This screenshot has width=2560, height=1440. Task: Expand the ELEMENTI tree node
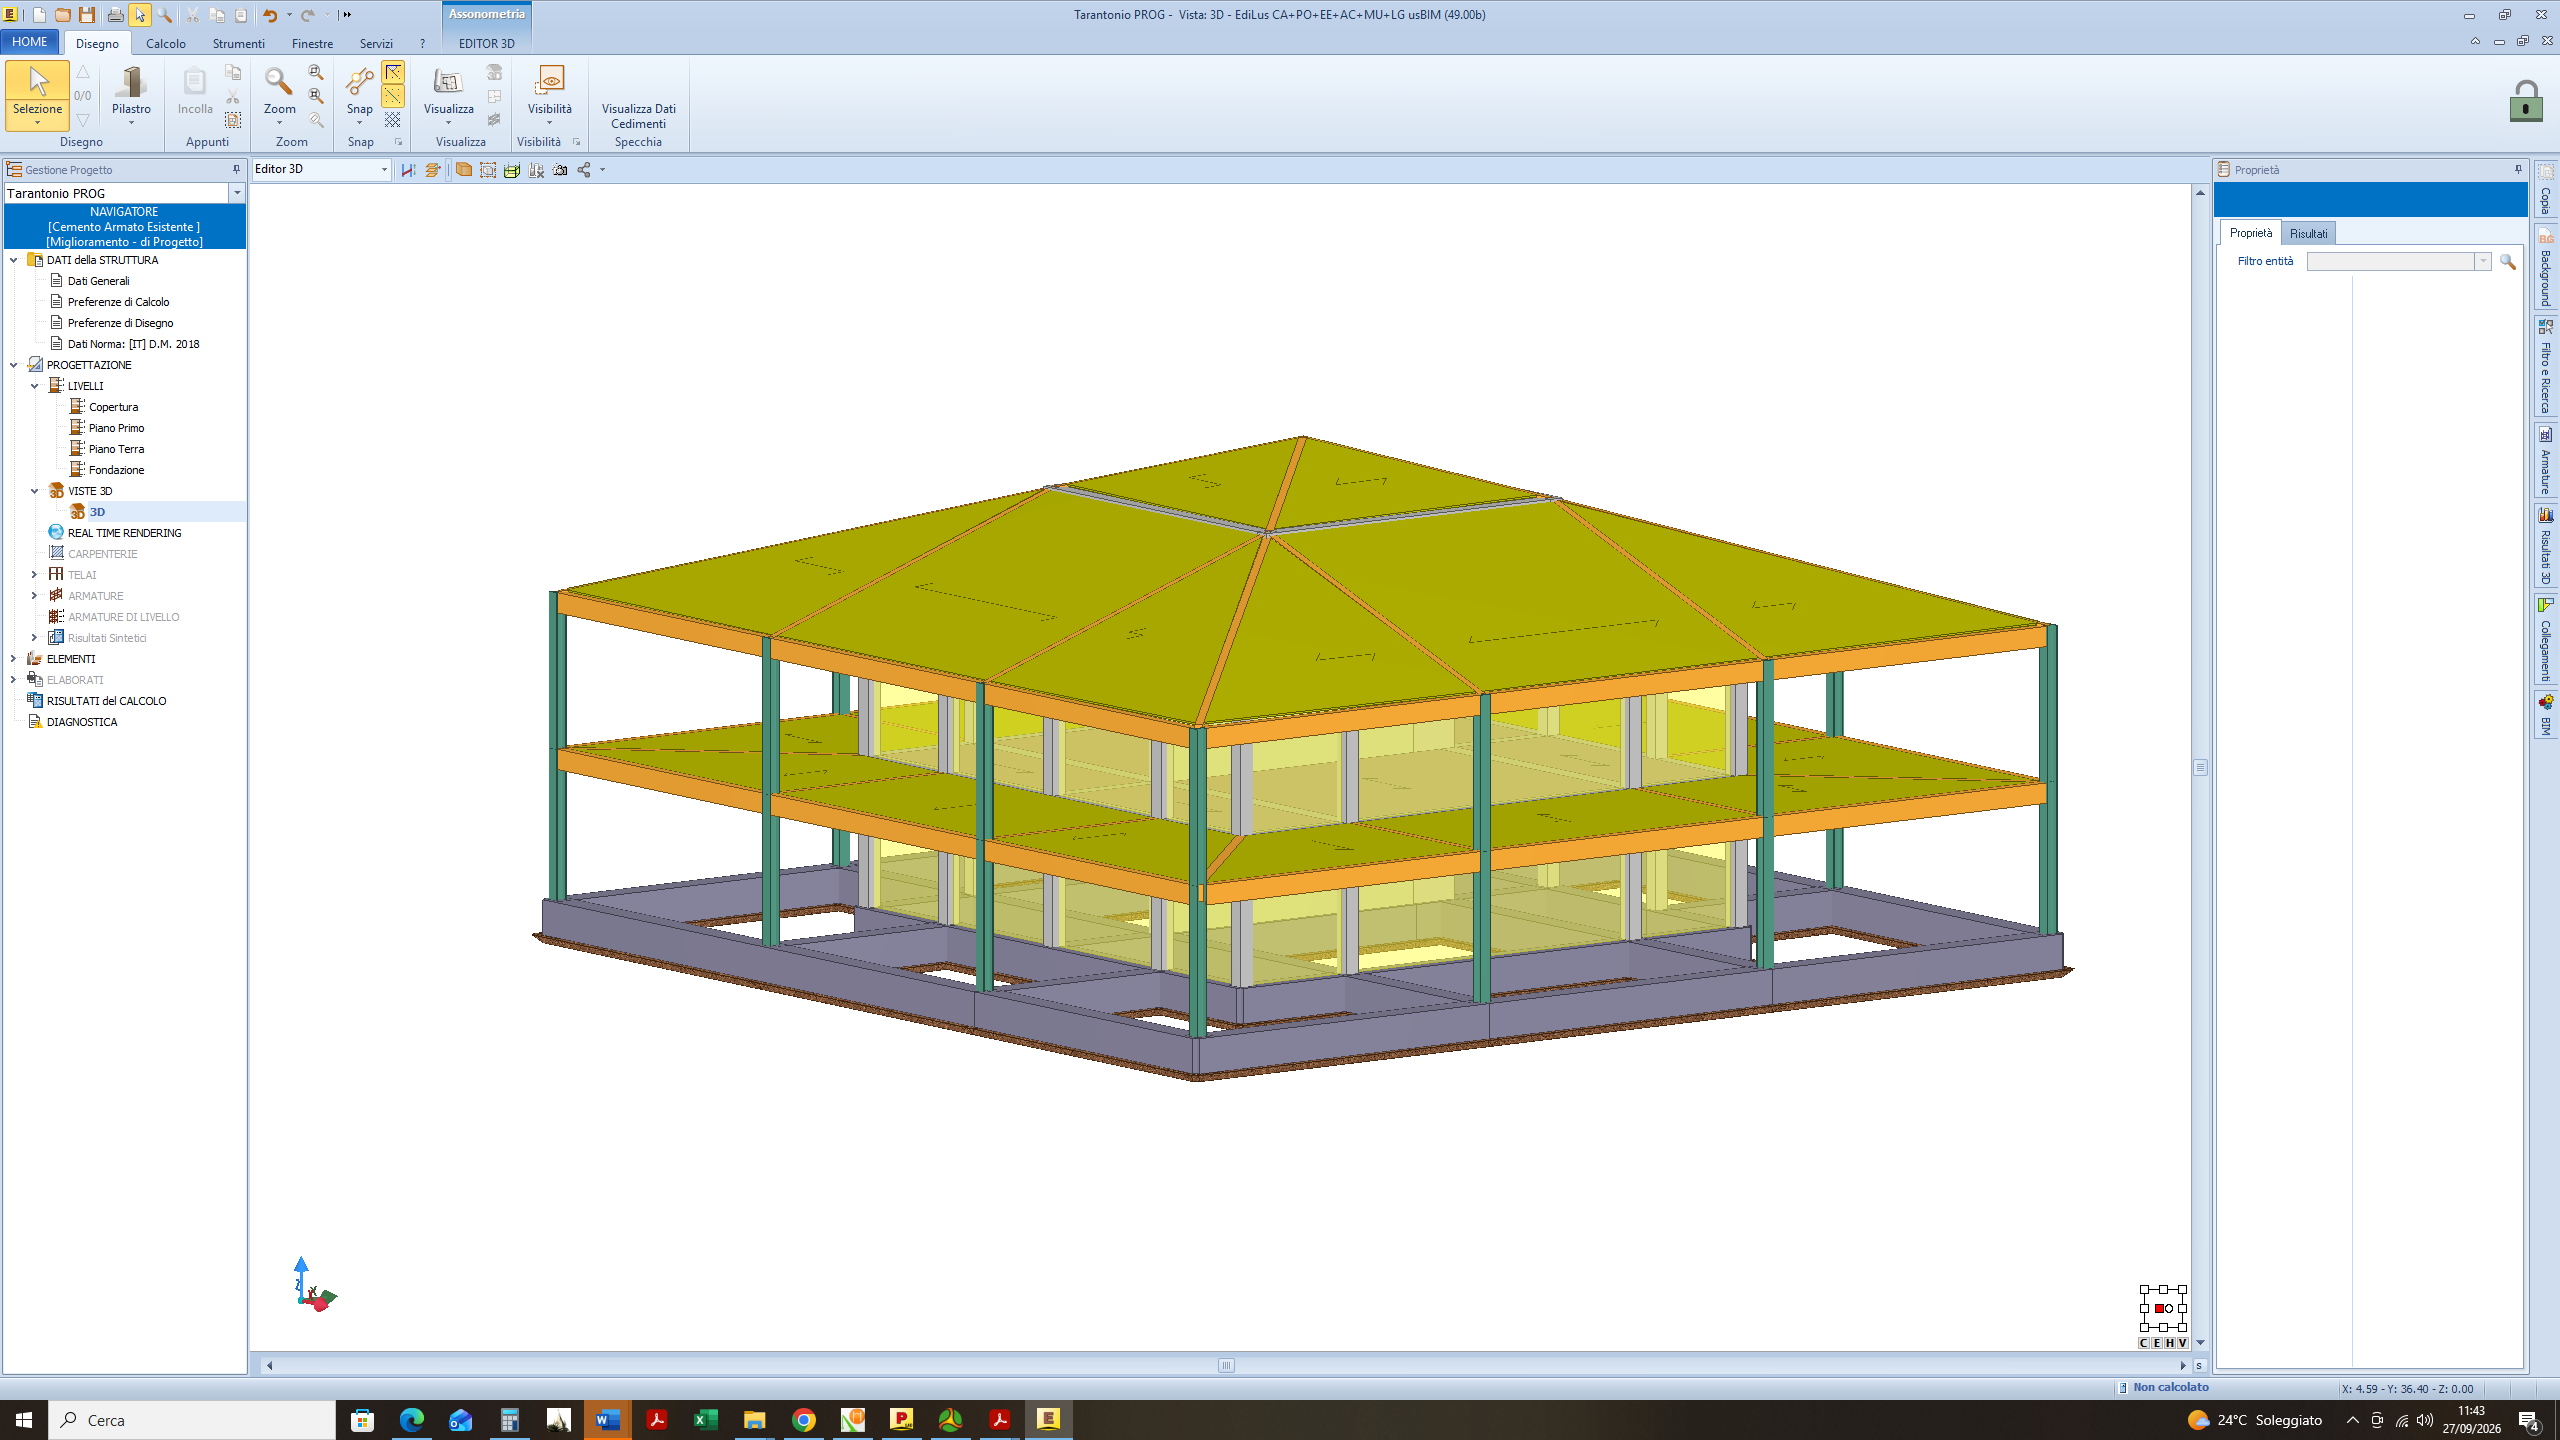[x=13, y=659]
